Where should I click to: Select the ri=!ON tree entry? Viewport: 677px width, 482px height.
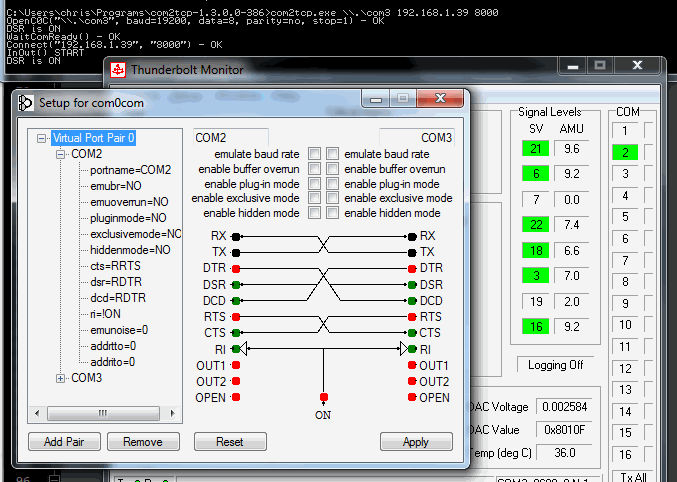click(x=105, y=314)
